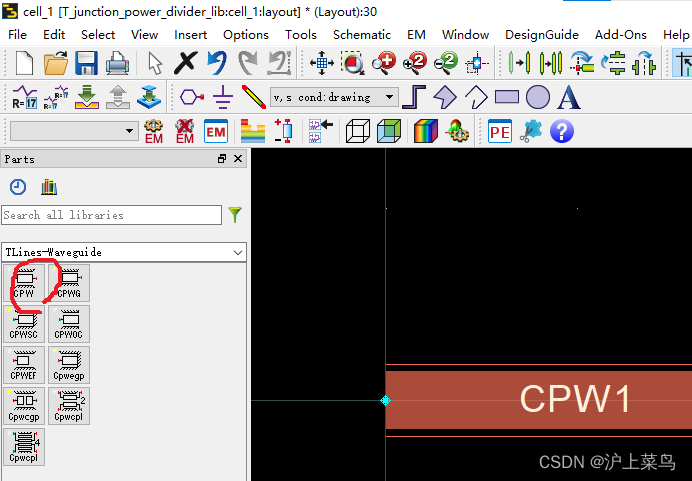Zoom in by two with the red magnifier
692x481 pixels.
[x=415, y=63]
